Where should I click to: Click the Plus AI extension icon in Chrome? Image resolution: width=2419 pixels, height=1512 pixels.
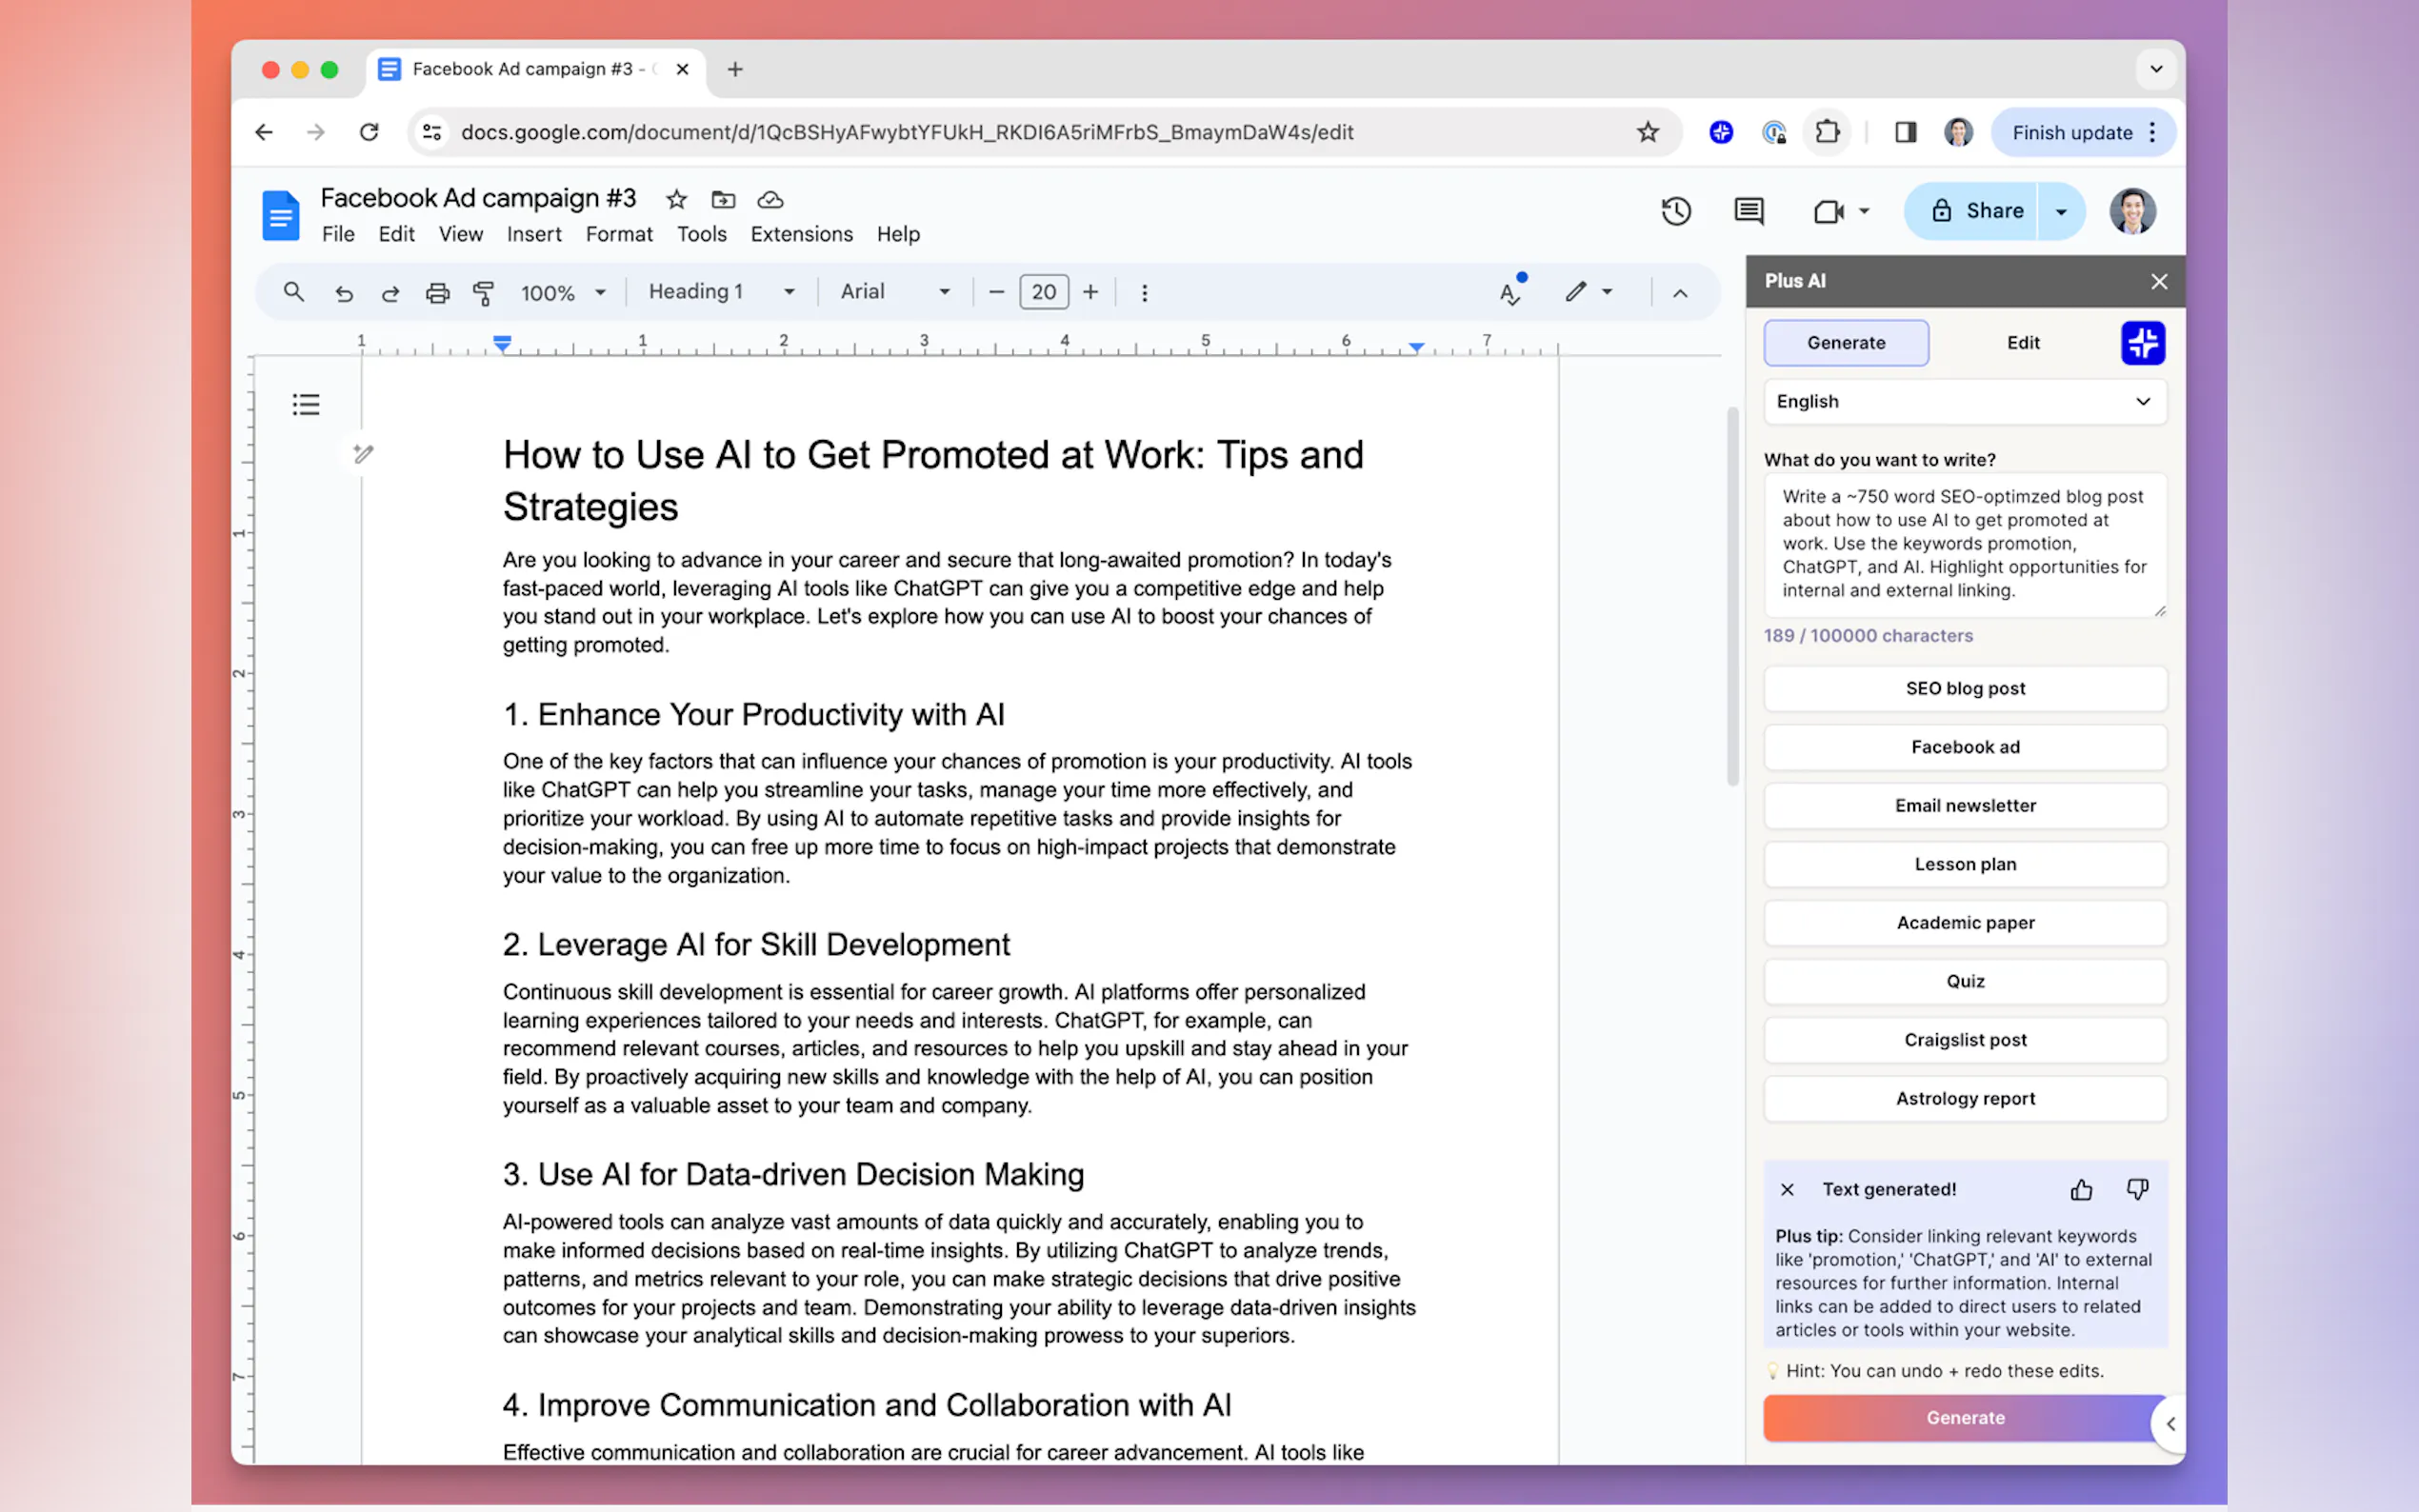(x=1721, y=132)
